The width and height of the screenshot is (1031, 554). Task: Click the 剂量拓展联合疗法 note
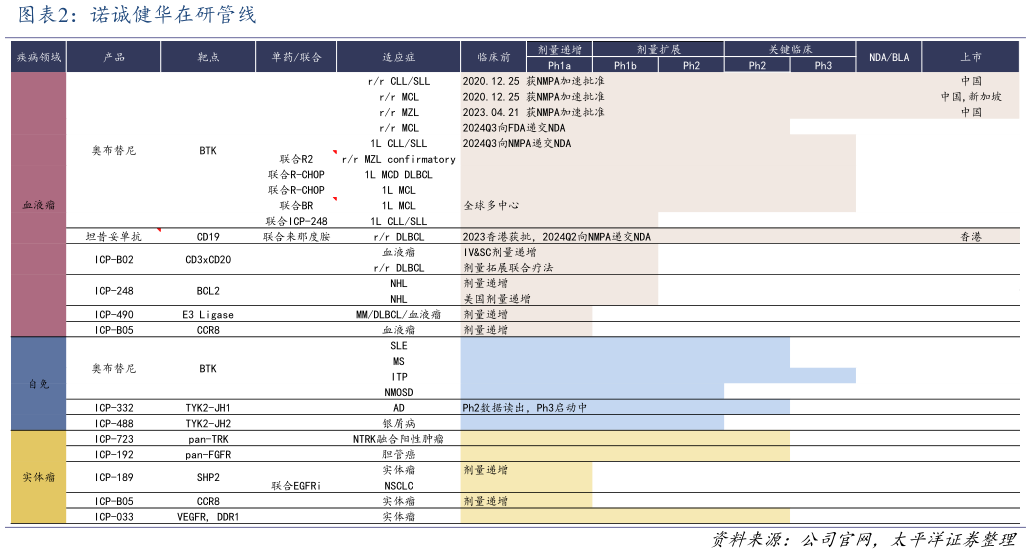pyautogui.click(x=508, y=267)
